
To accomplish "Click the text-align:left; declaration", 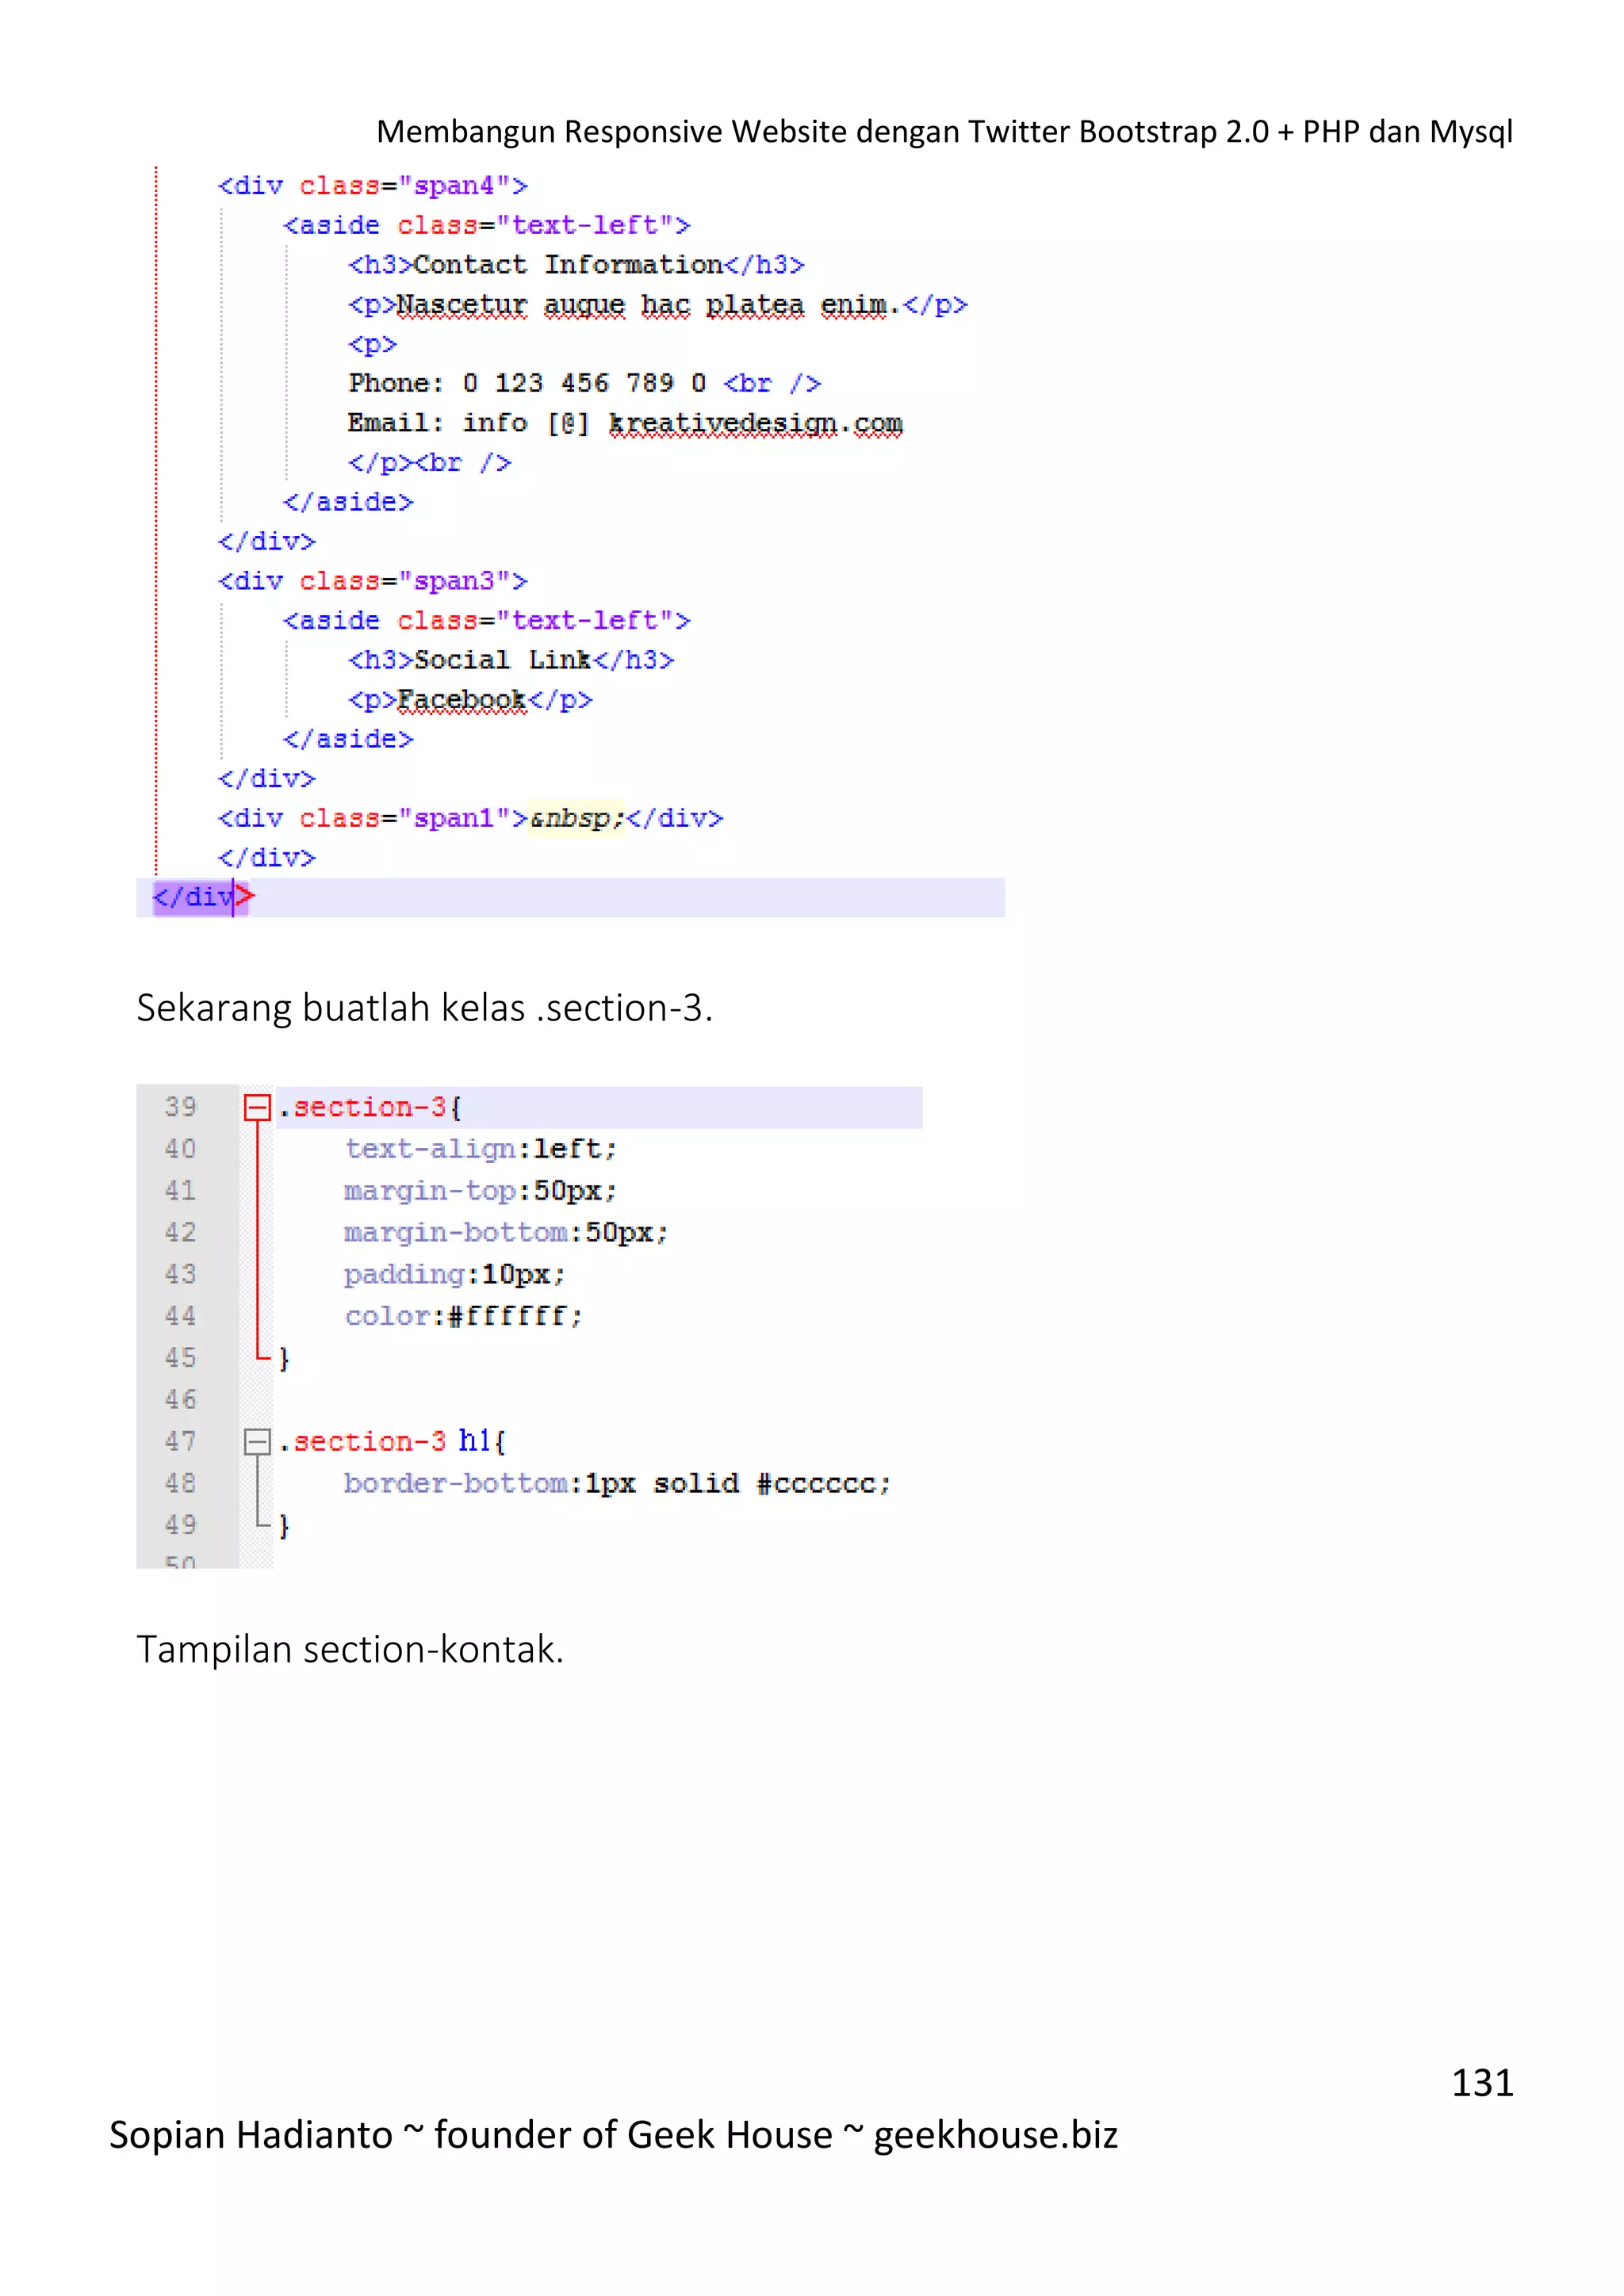I will [481, 1149].
